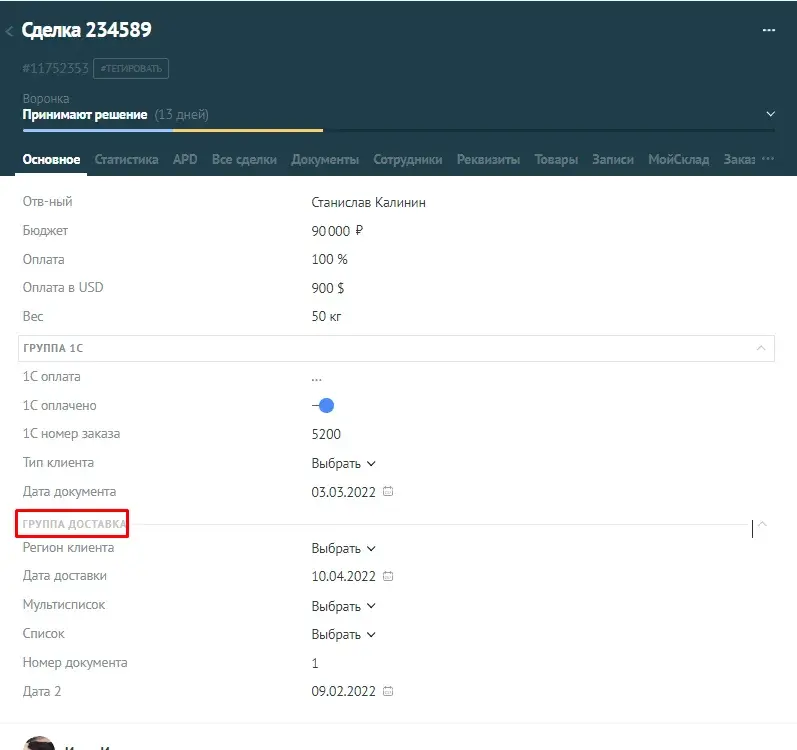Open the Все сделки tab
797x750 pixels.
(x=244, y=160)
